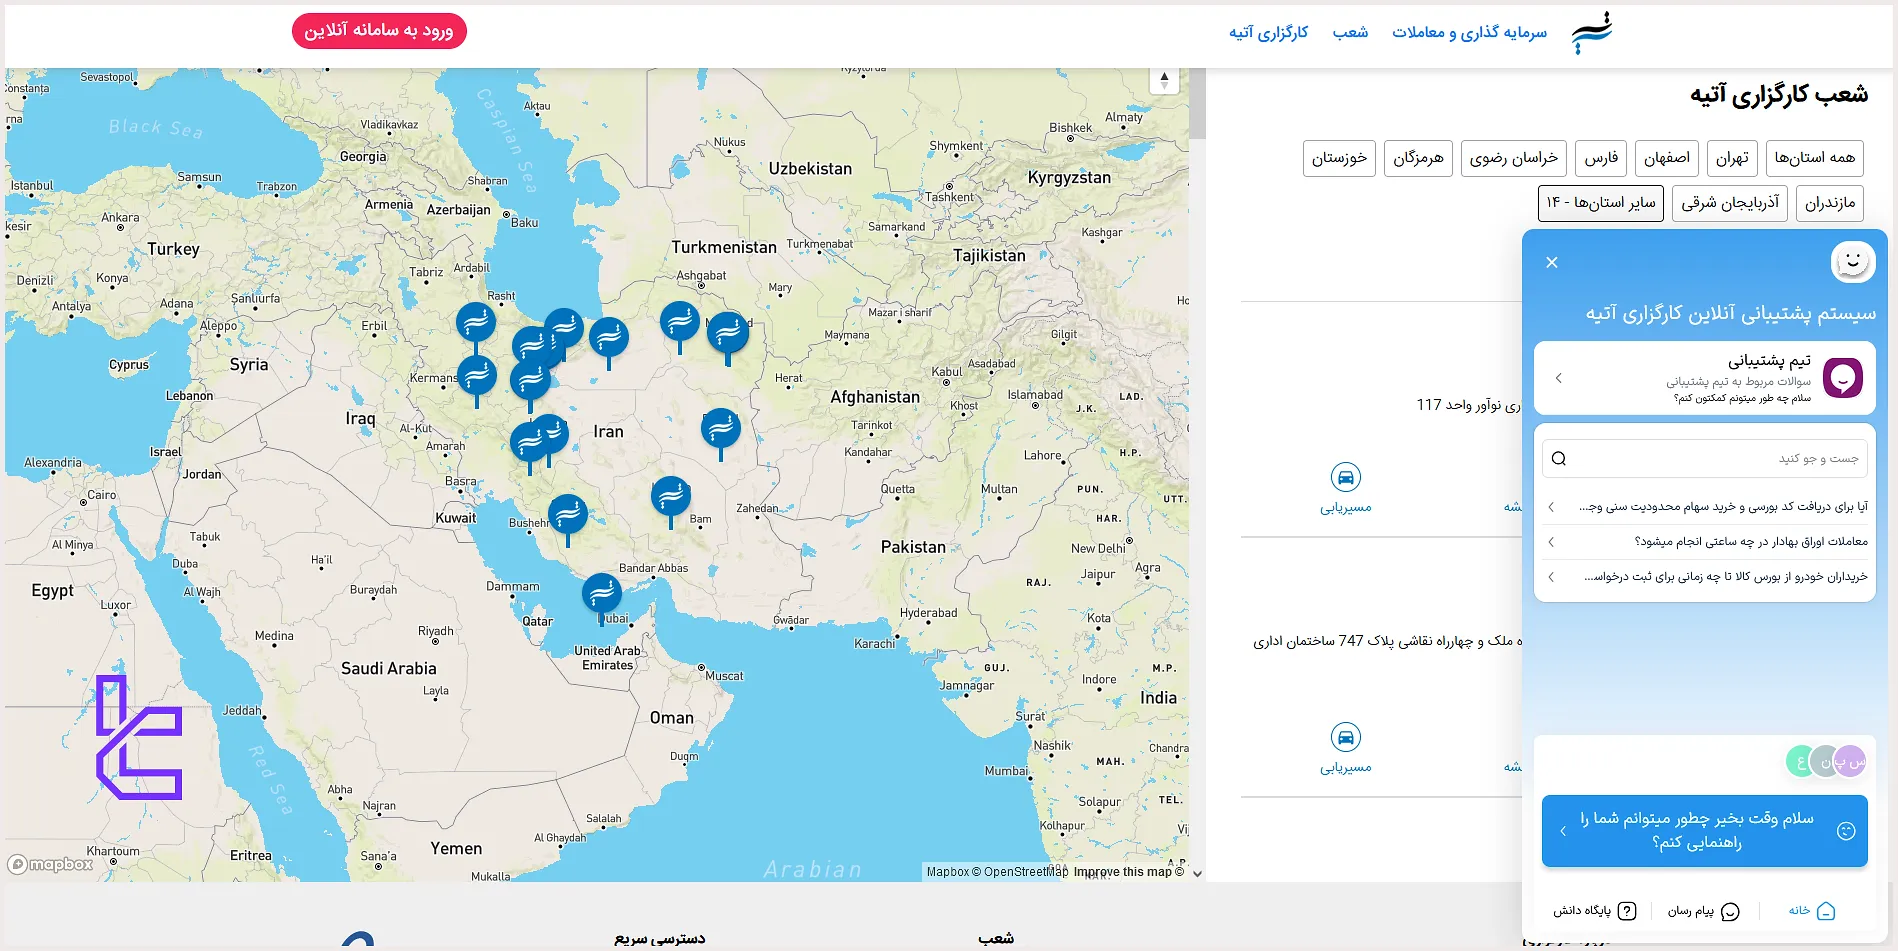Expand the blue greeting message chevron
The width and height of the screenshot is (1898, 951).
tap(1562, 831)
